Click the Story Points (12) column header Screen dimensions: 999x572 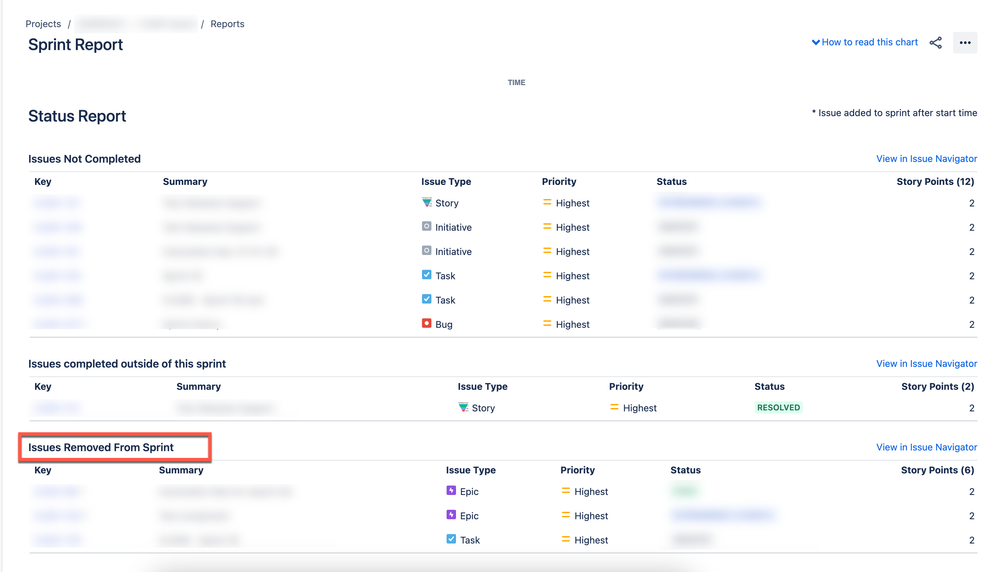pos(935,182)
